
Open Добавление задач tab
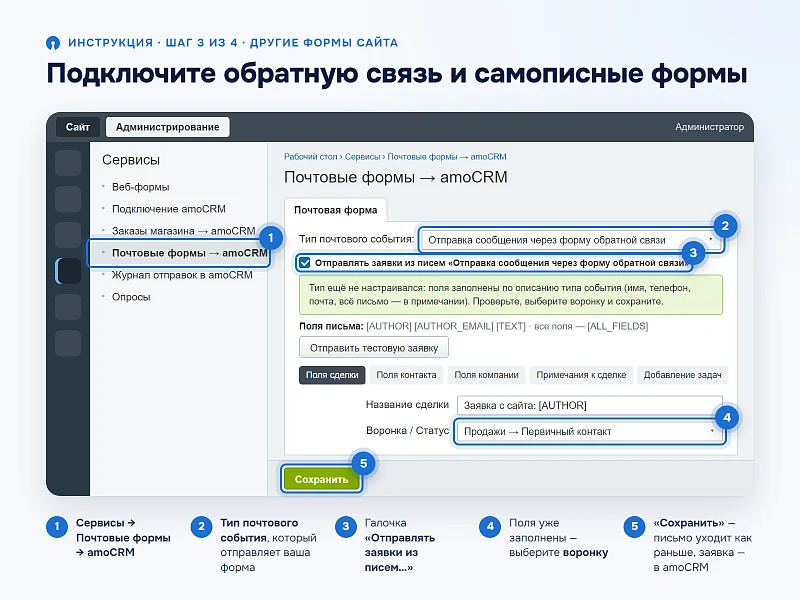(683, 375)
